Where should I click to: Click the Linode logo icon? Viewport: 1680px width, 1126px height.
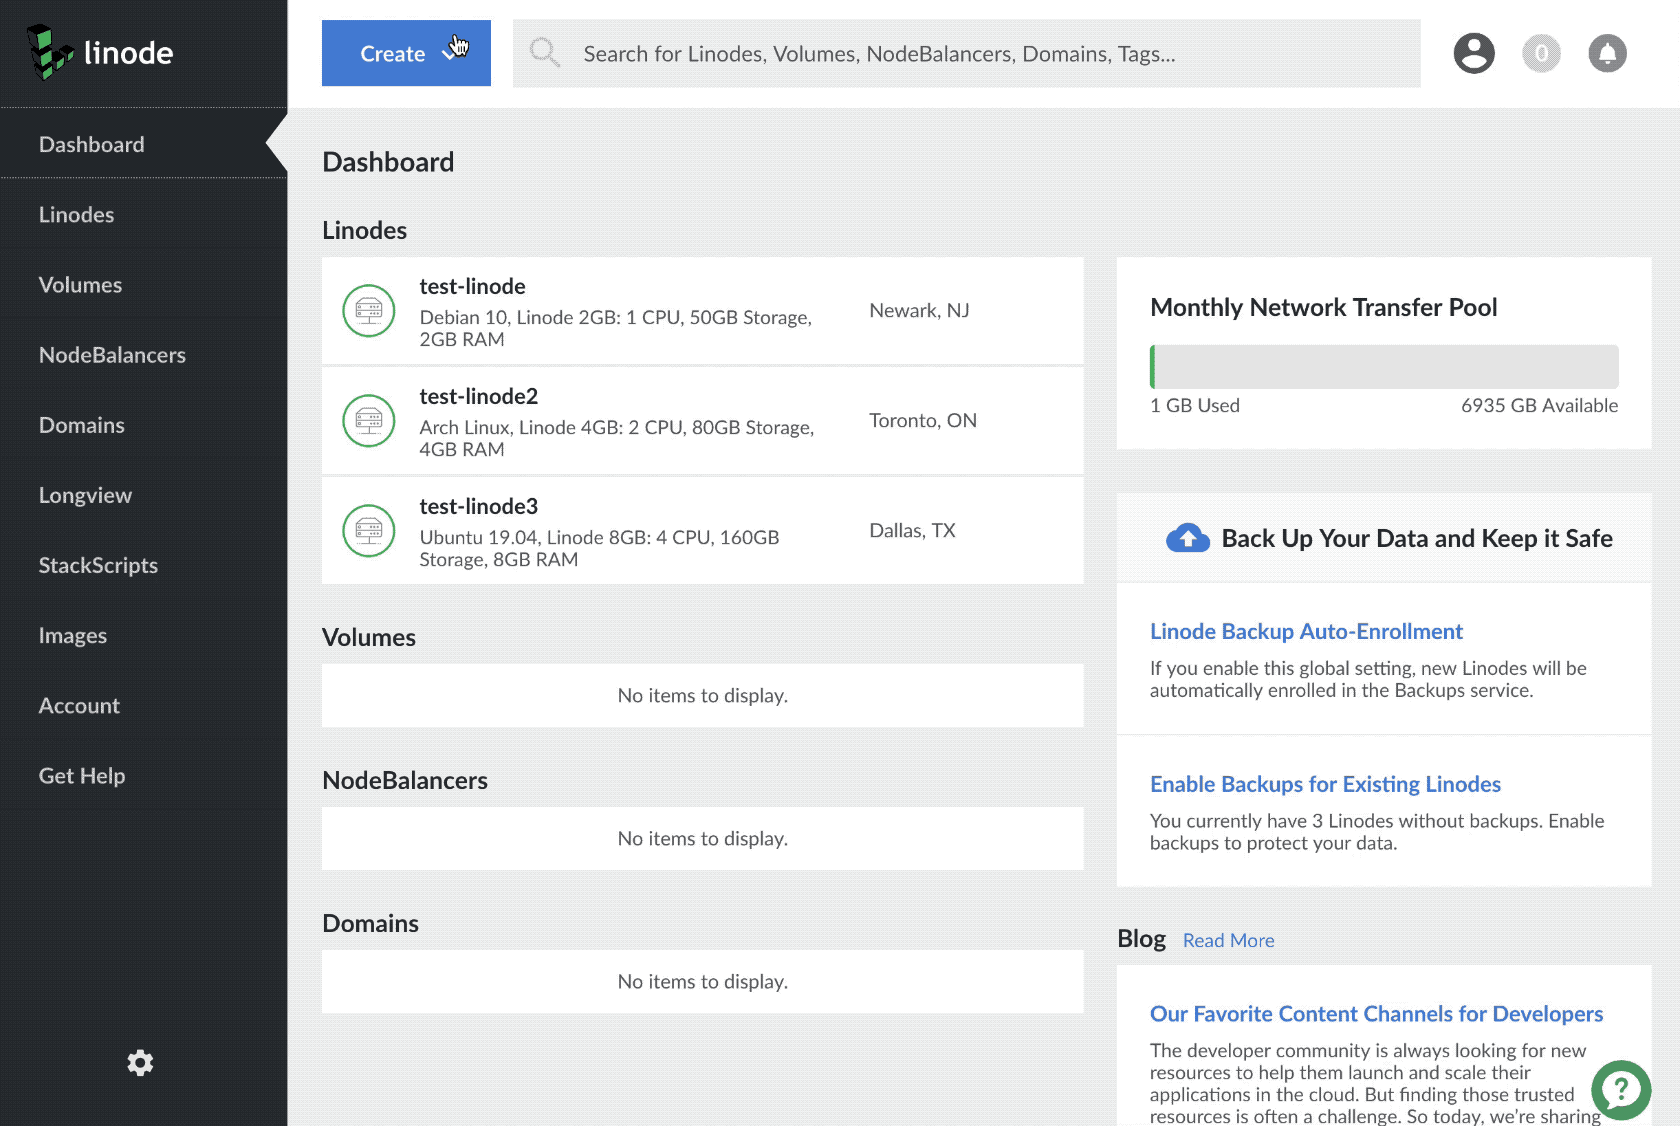coord(49,52)
